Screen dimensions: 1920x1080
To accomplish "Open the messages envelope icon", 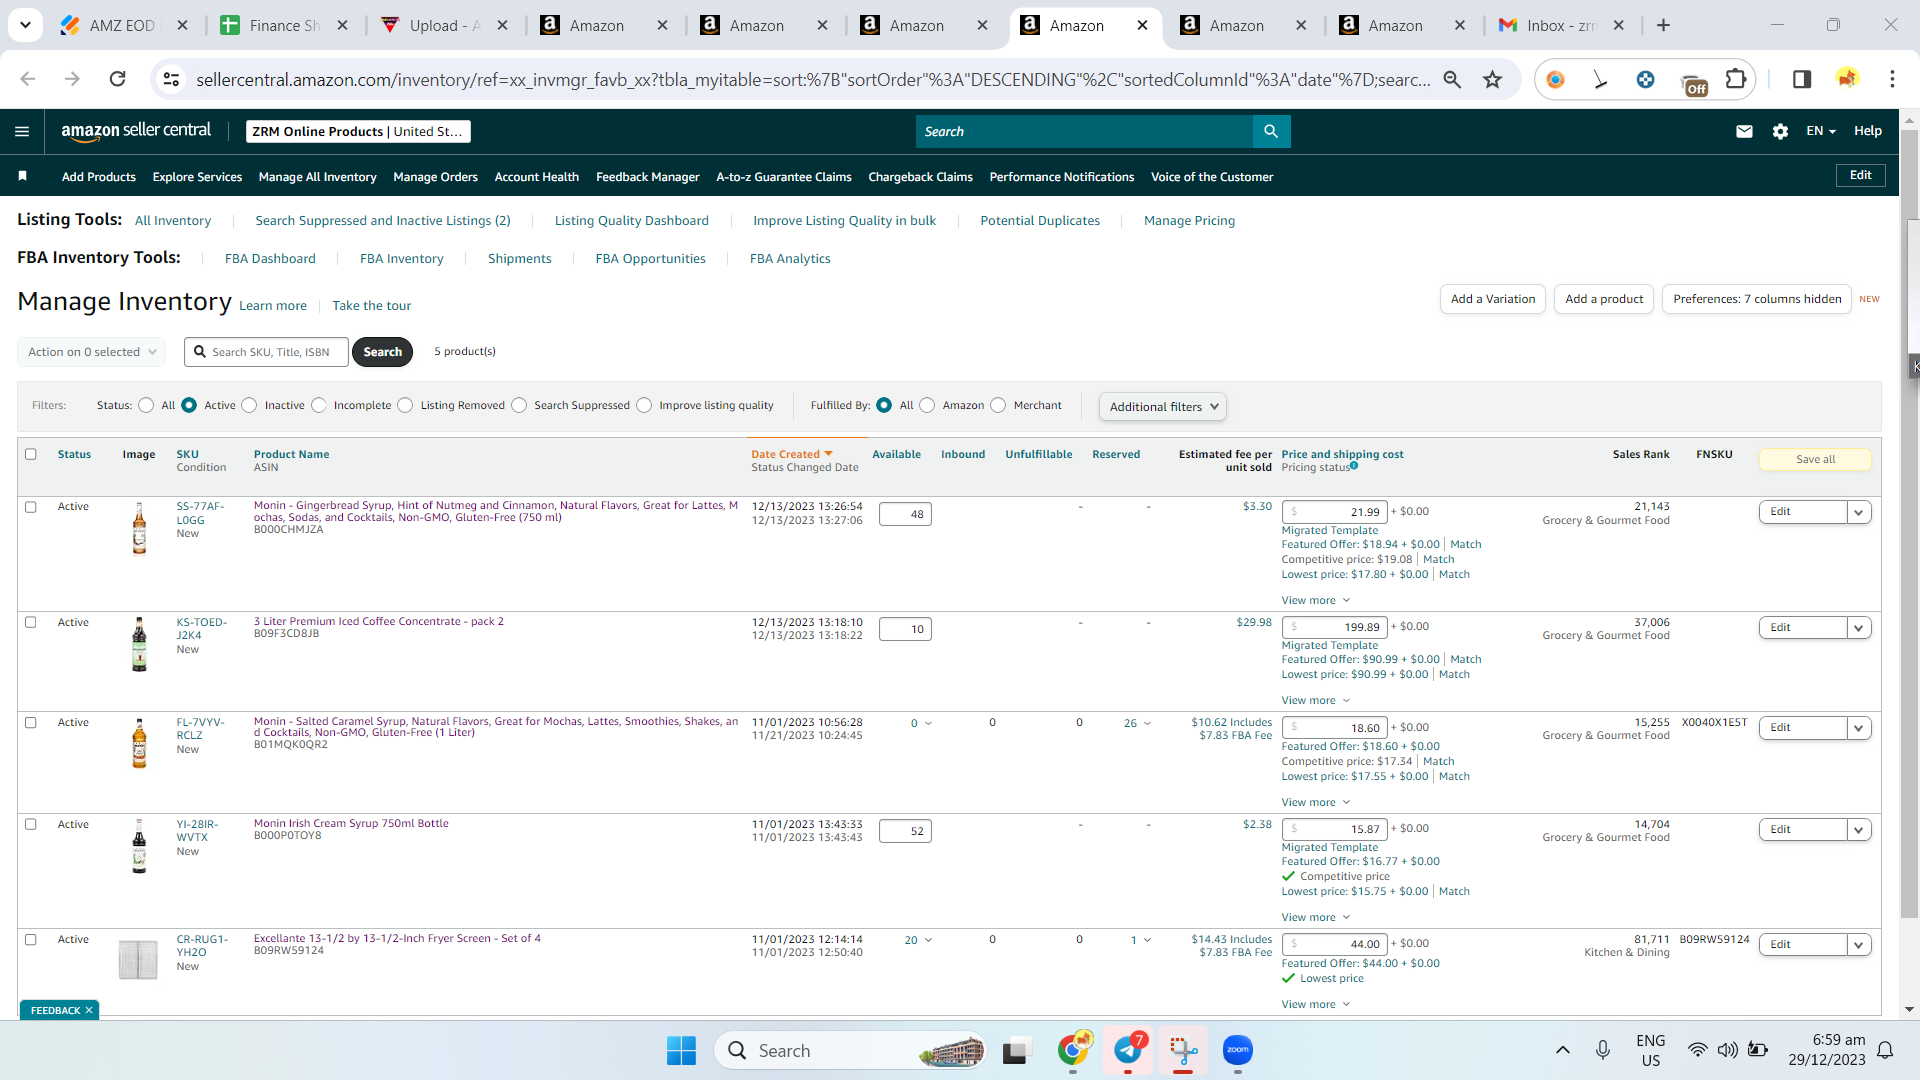I will pyautogui.click(x=1744, y=131).
